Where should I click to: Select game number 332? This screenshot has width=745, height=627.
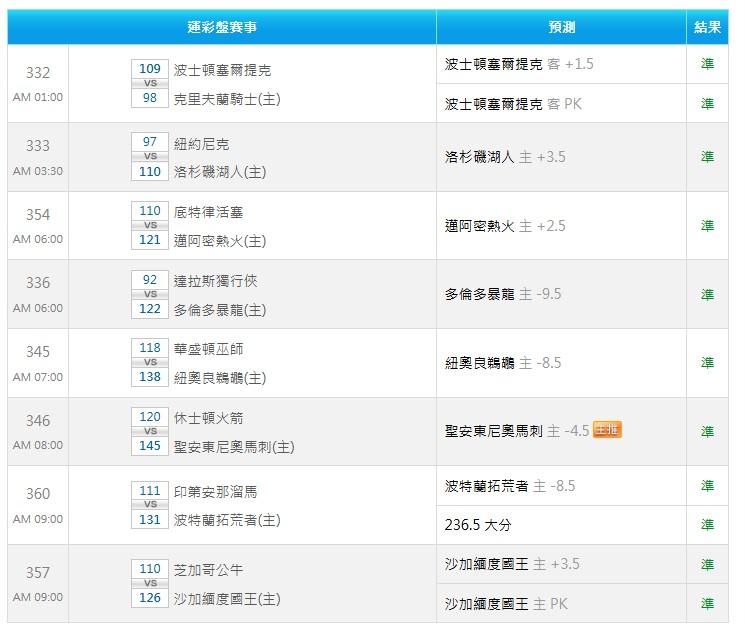pyautogui.click(x=38, y=73)
